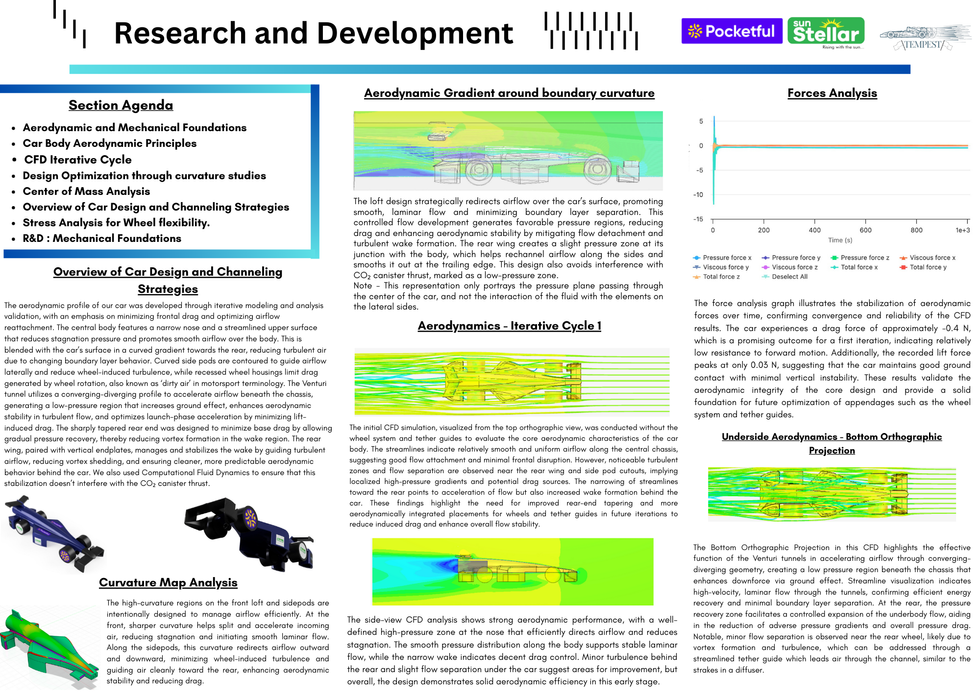Click the sun Stellar logo
Image resolution: width=980 pixels, height=694 pixels.
(826, 33)
